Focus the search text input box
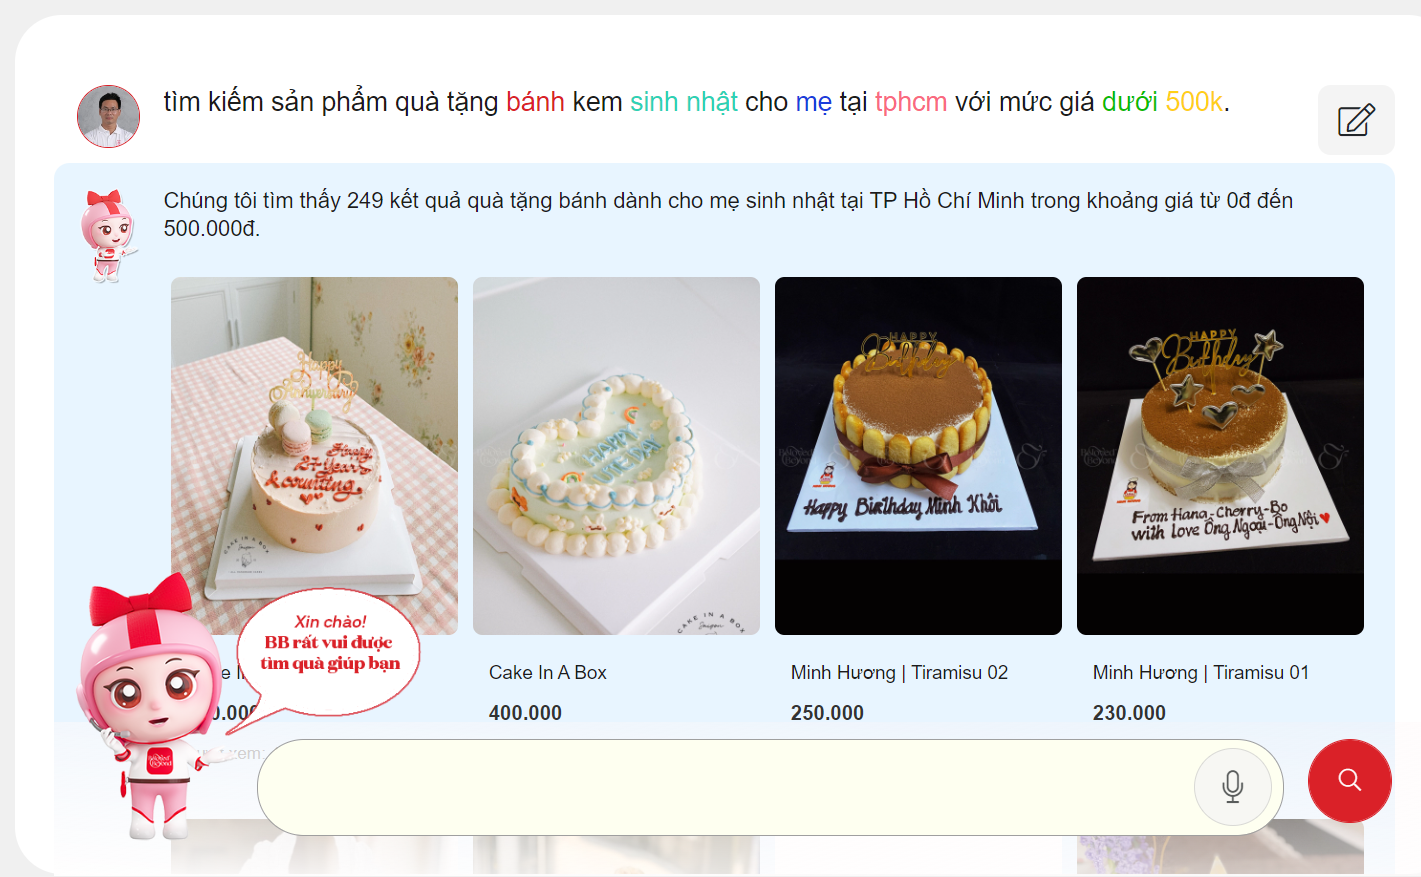1421x877 pixels. point(725,787)
